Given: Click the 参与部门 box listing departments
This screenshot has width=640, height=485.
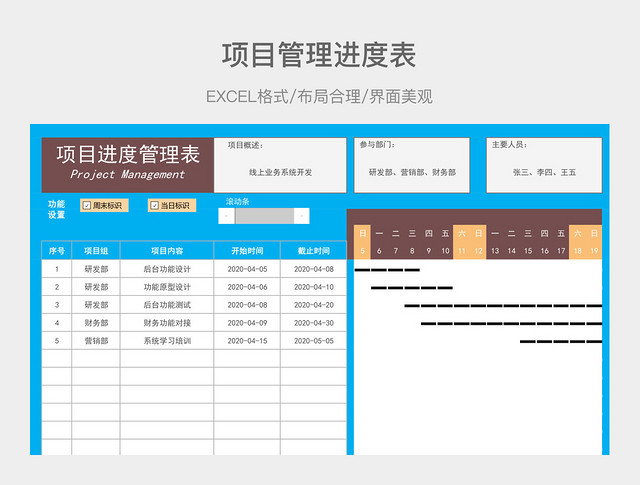Looking at the screenshot, I should click(412, 165).
